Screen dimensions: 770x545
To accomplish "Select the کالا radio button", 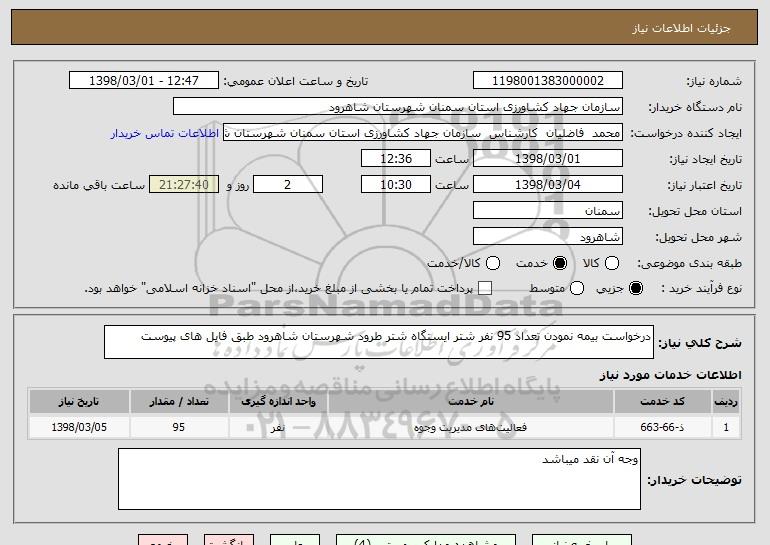I will click(611, 263).
